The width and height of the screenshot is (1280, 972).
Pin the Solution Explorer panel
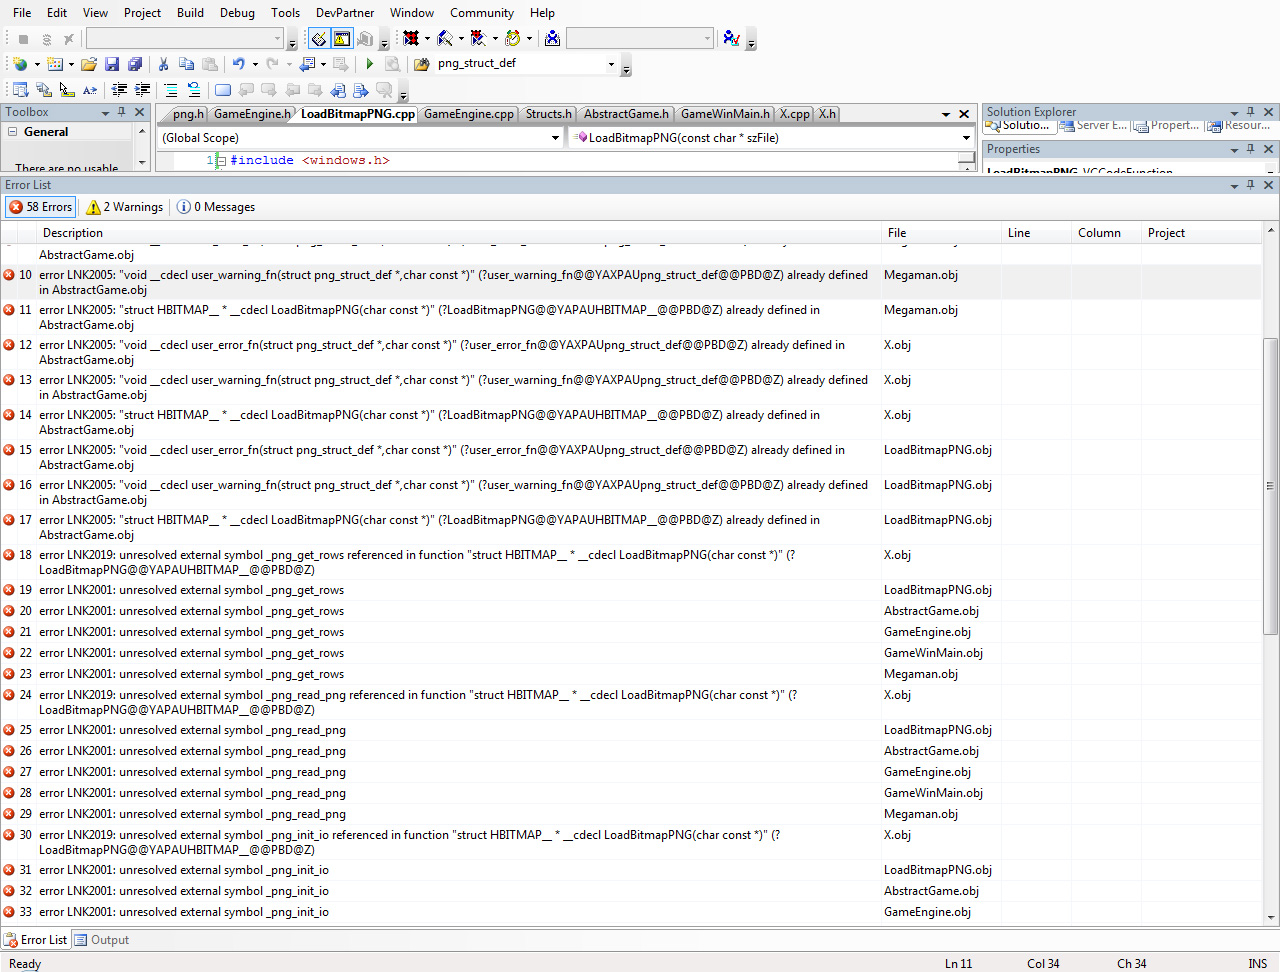(1248, 112)
